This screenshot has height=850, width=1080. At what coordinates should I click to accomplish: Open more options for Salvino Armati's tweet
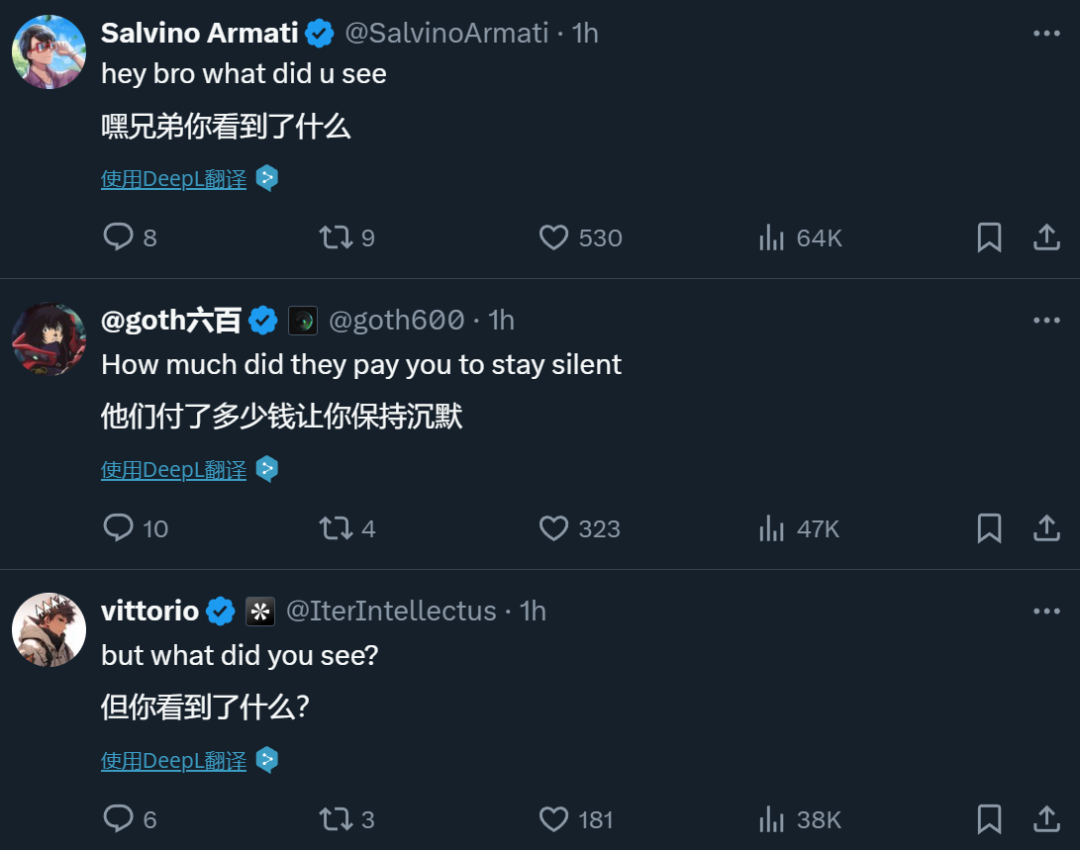(1046, 33)
